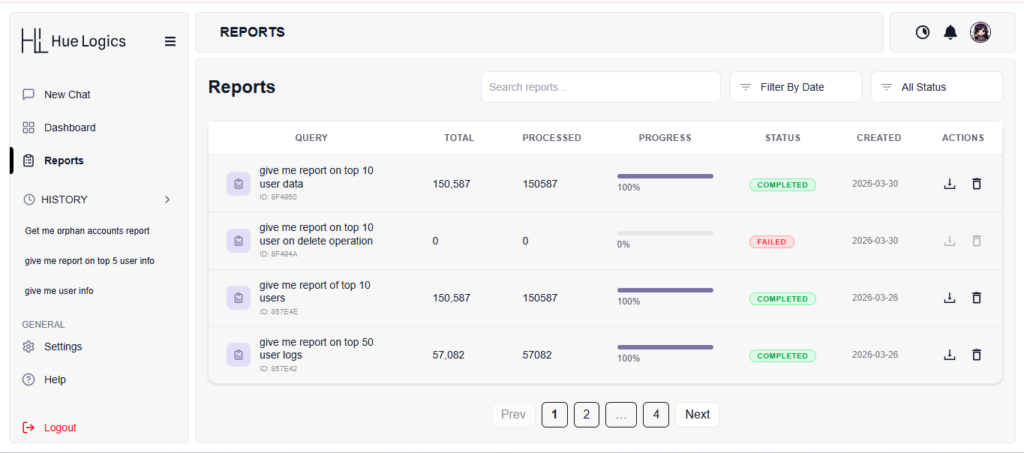The height and width of the screenshot is (453, 1024).
Task: Expand the HISTORY section chevron
Action: pos(167,199)
